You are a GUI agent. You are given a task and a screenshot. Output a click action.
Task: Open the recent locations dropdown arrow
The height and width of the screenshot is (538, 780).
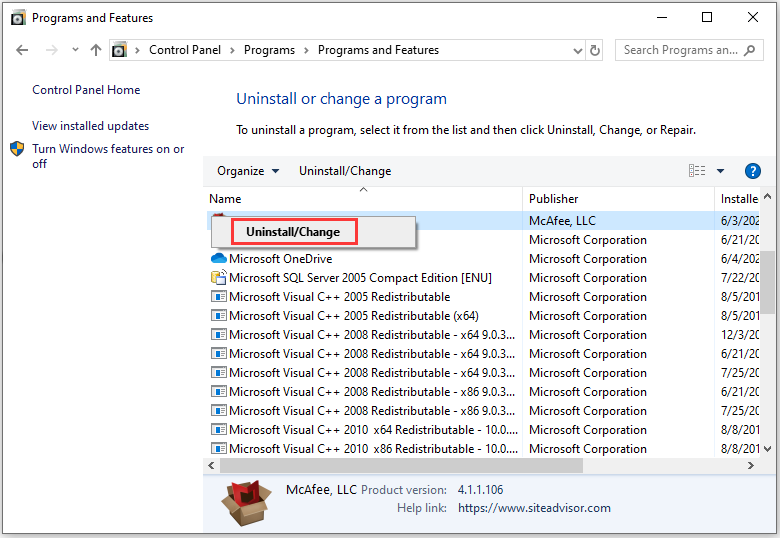(75, 50)
